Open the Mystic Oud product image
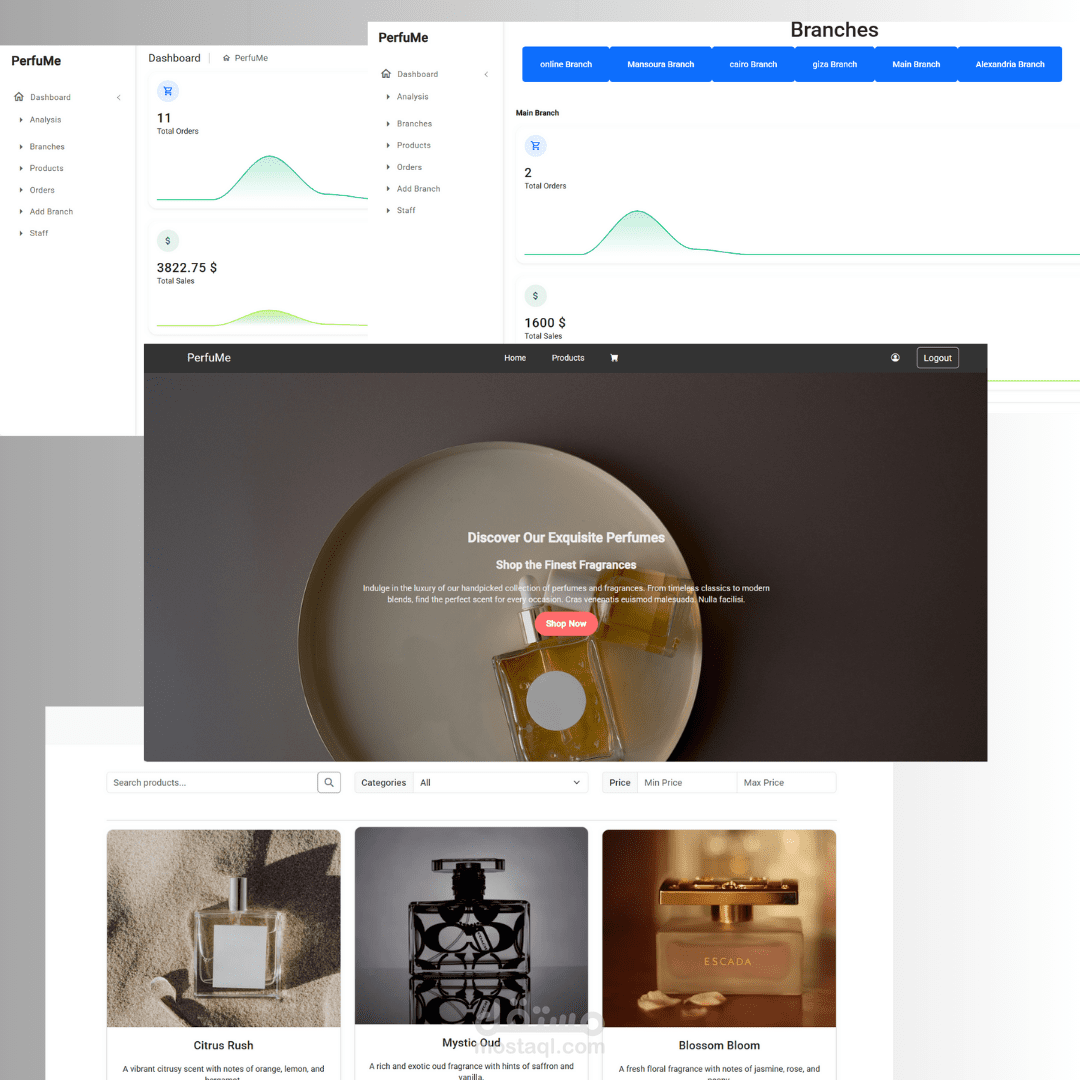The width and height of the screenshot is (1080, 1080). (471, 926)
